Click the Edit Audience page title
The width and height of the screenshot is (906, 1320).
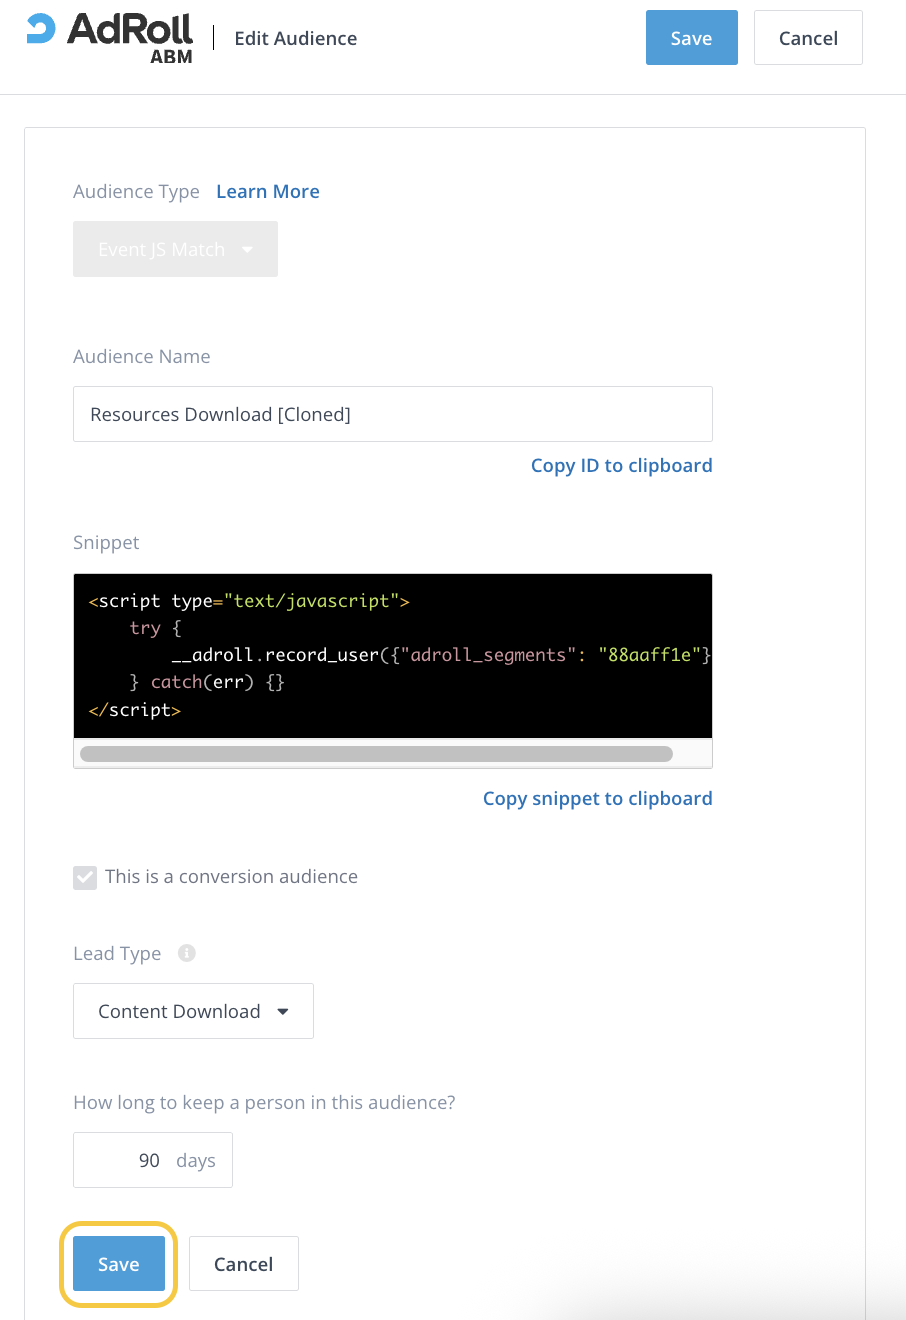[x=295, y=39]
